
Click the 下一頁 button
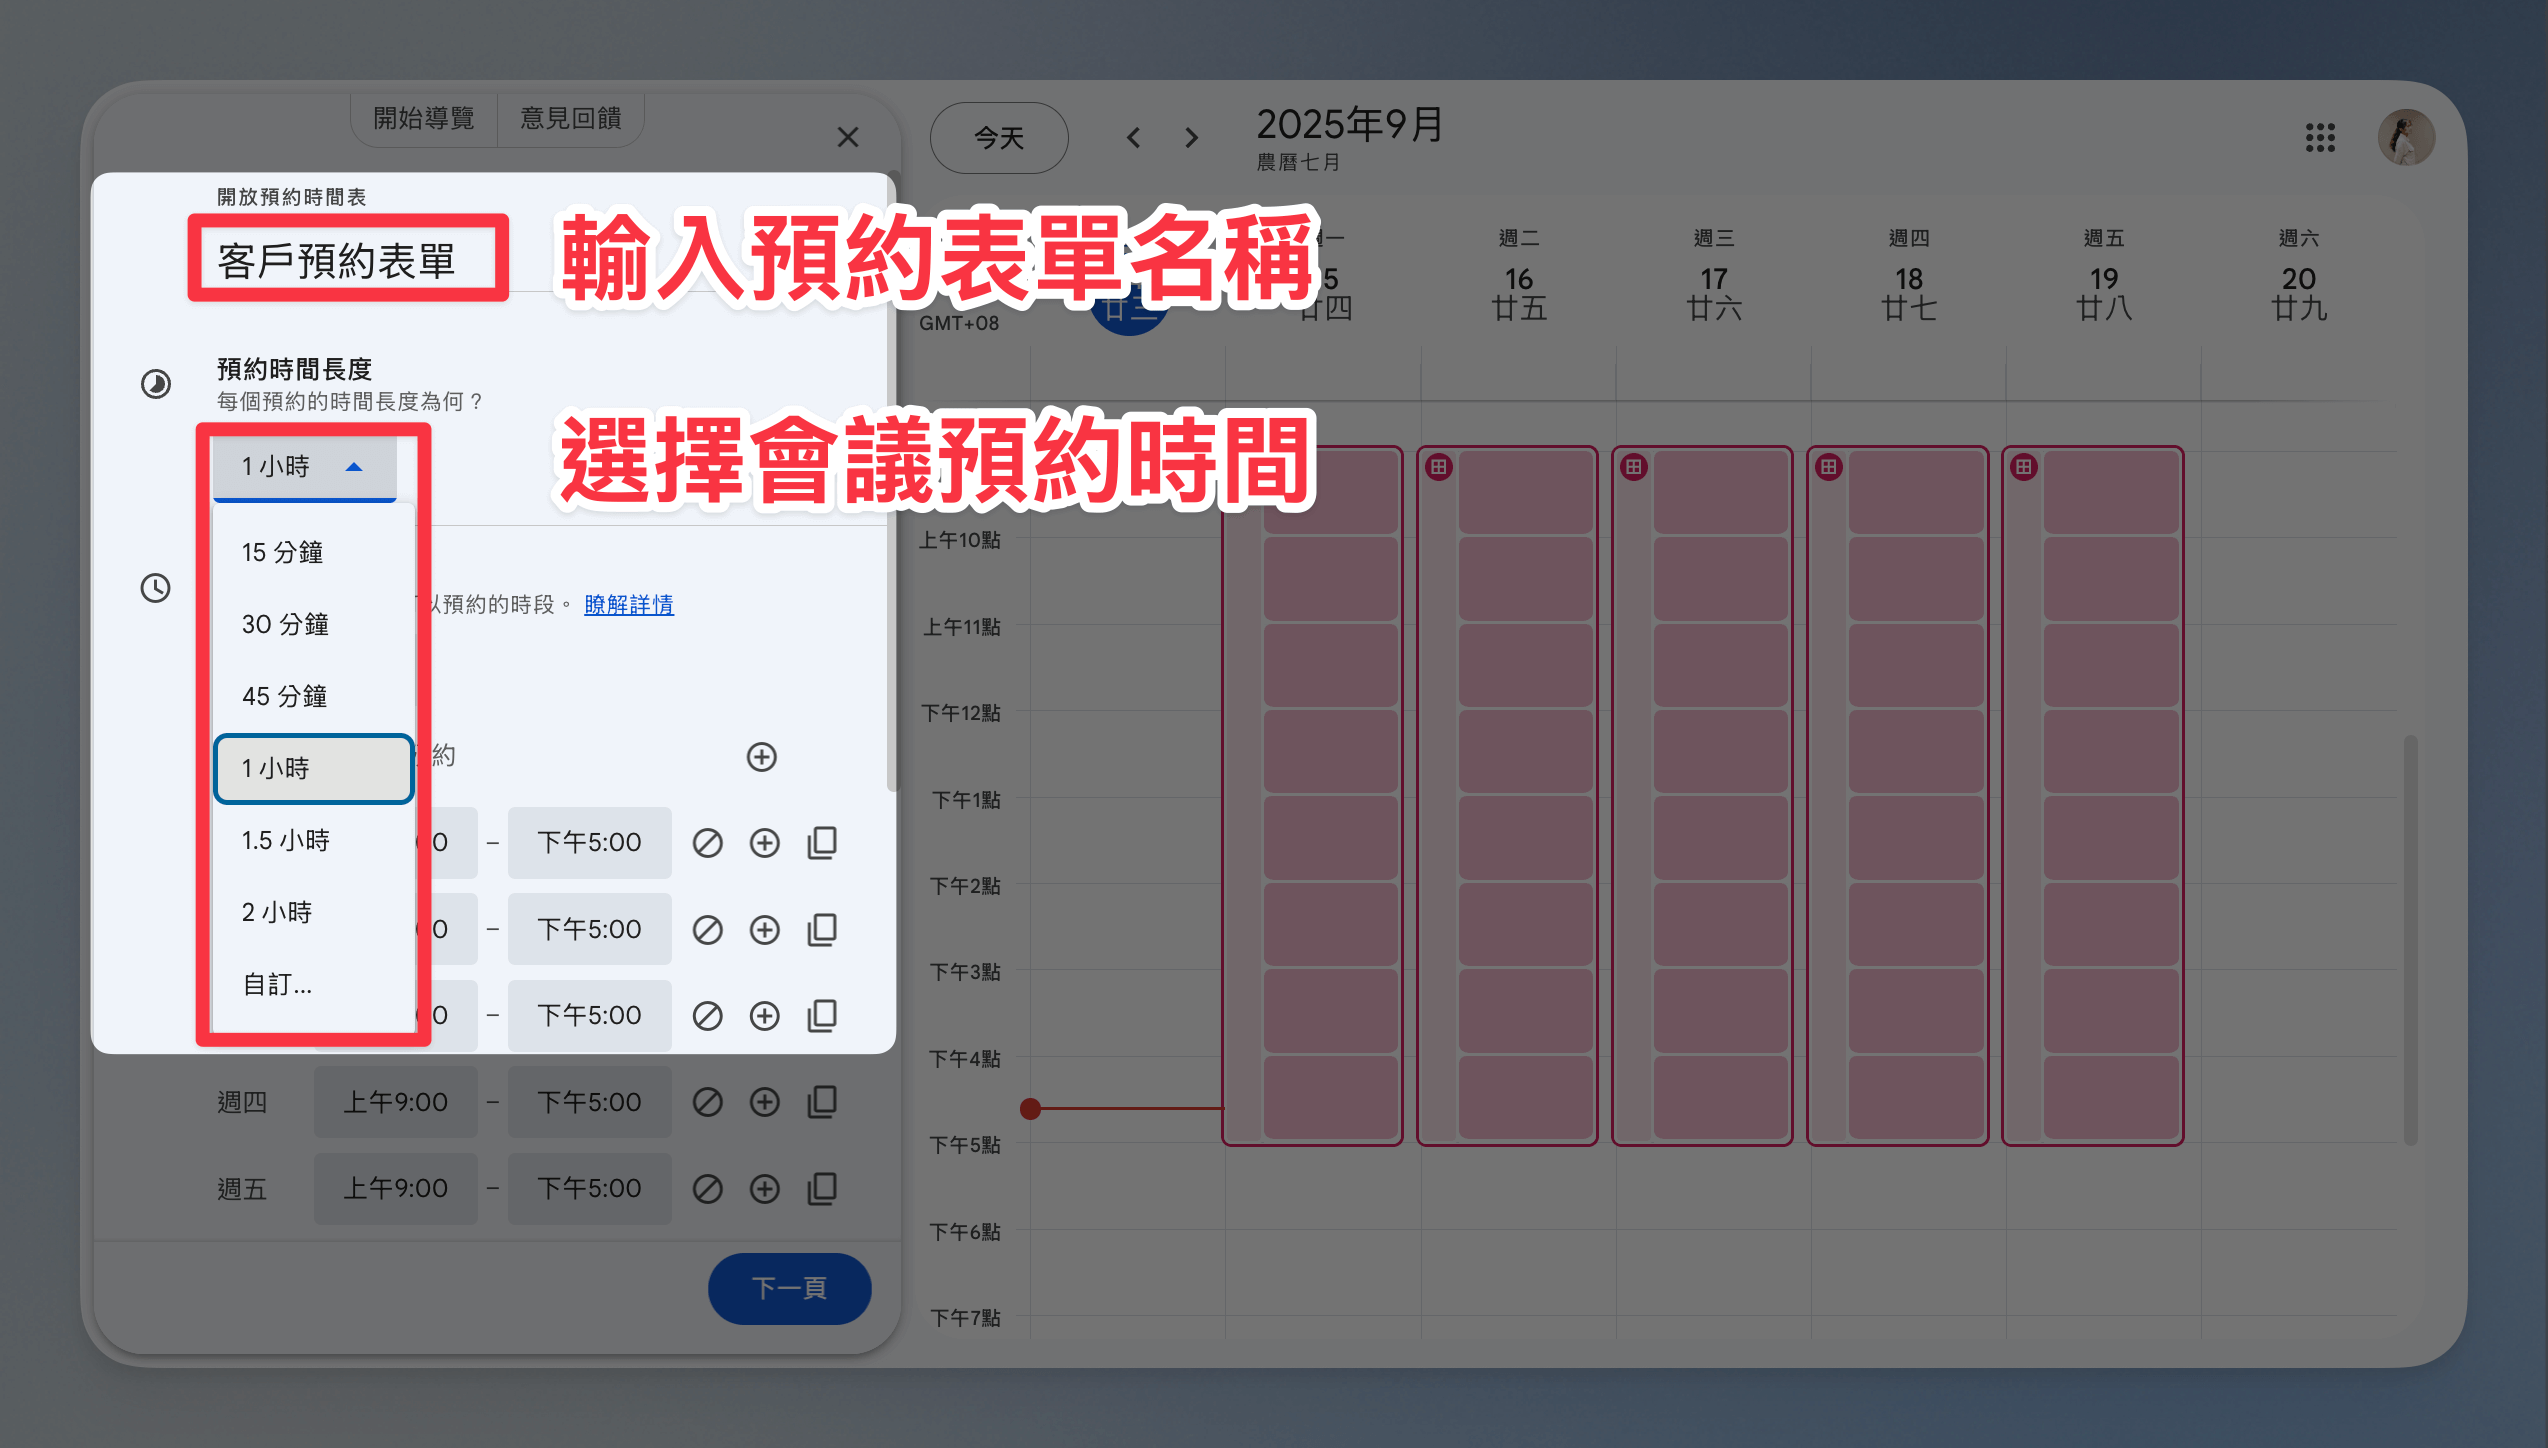789,1288
